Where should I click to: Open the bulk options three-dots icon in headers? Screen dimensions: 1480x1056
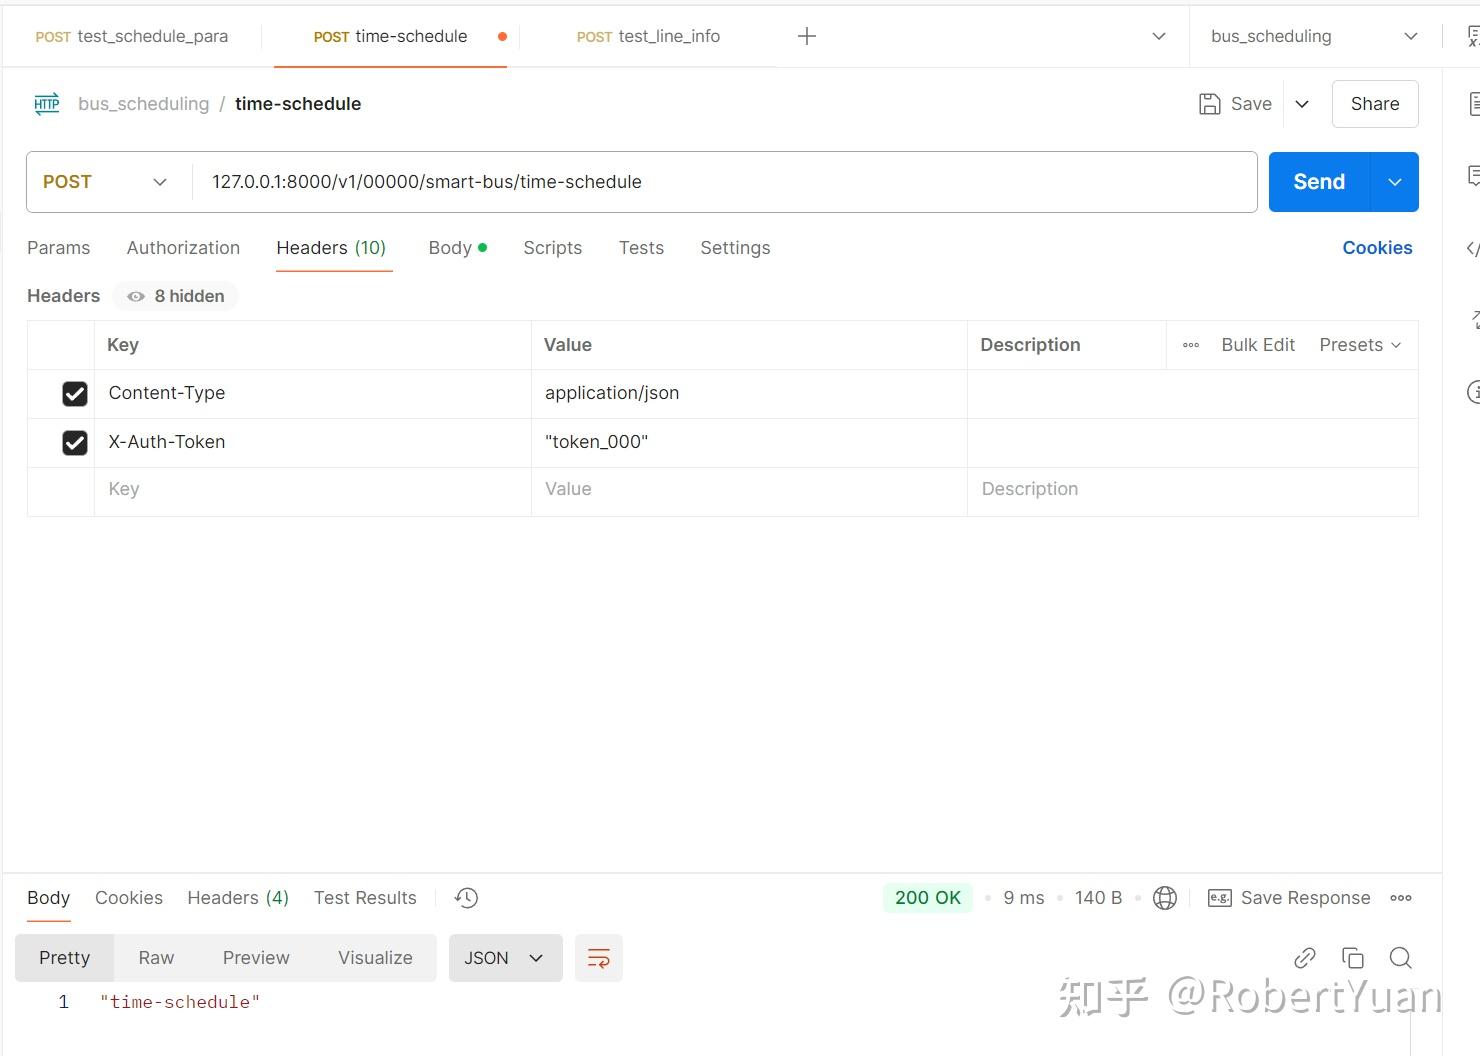click(x=1191, y=345)
